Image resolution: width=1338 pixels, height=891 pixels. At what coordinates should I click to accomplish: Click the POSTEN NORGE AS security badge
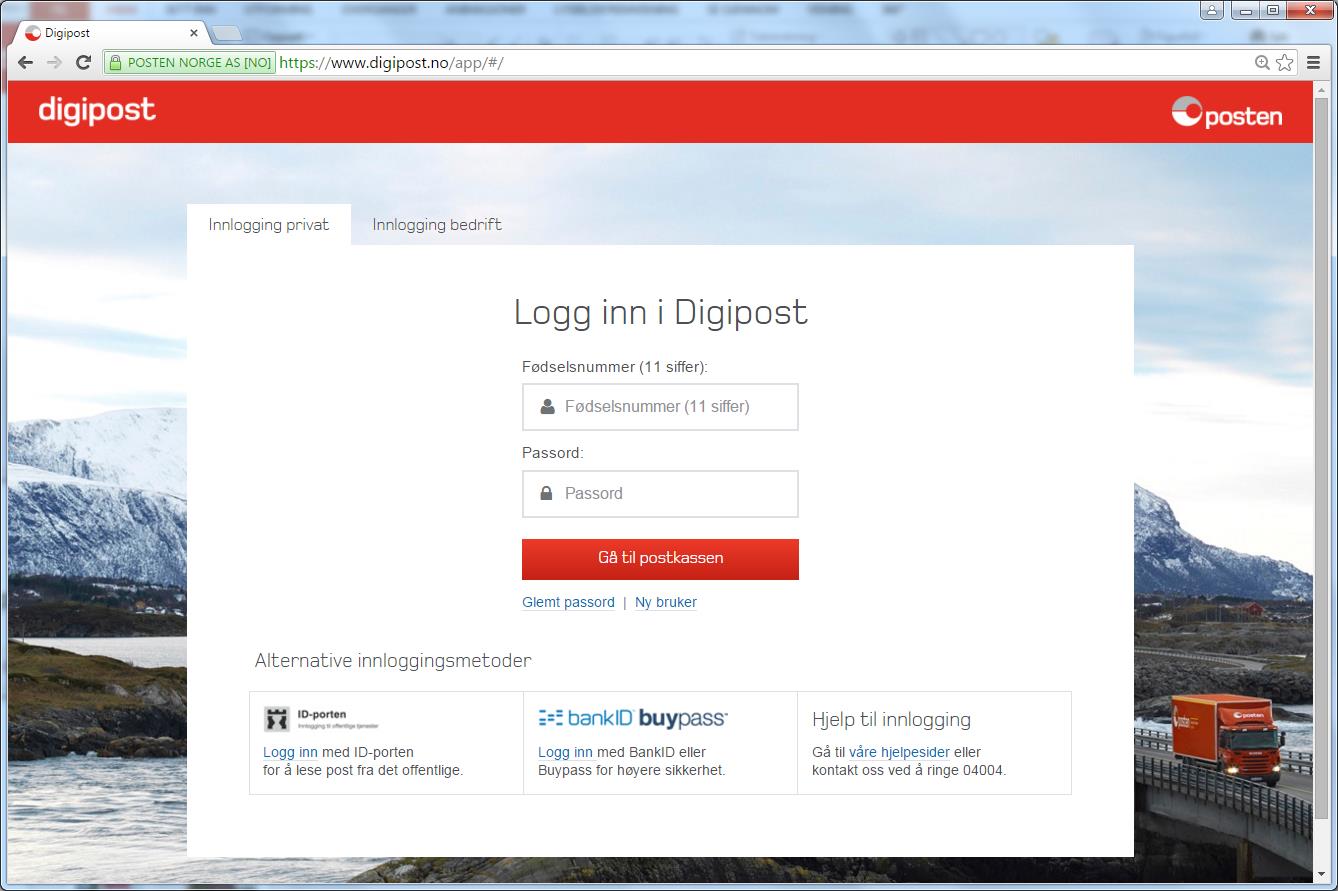point(190,63)
